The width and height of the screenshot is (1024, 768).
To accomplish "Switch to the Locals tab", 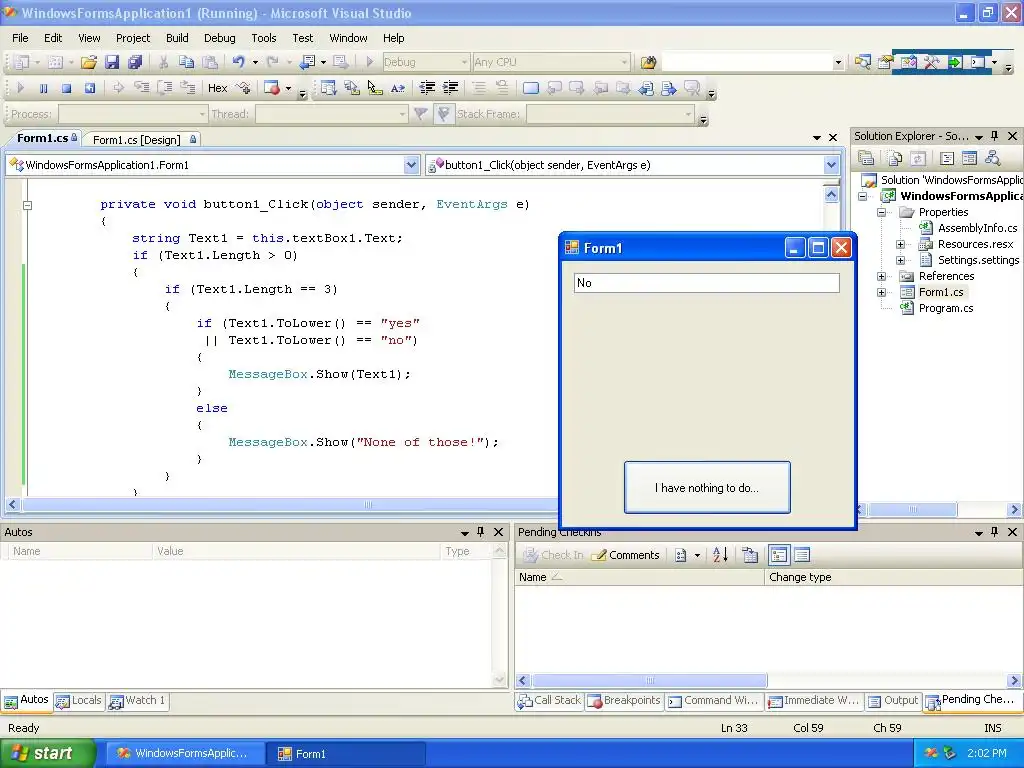I will [x=79, y=701].
